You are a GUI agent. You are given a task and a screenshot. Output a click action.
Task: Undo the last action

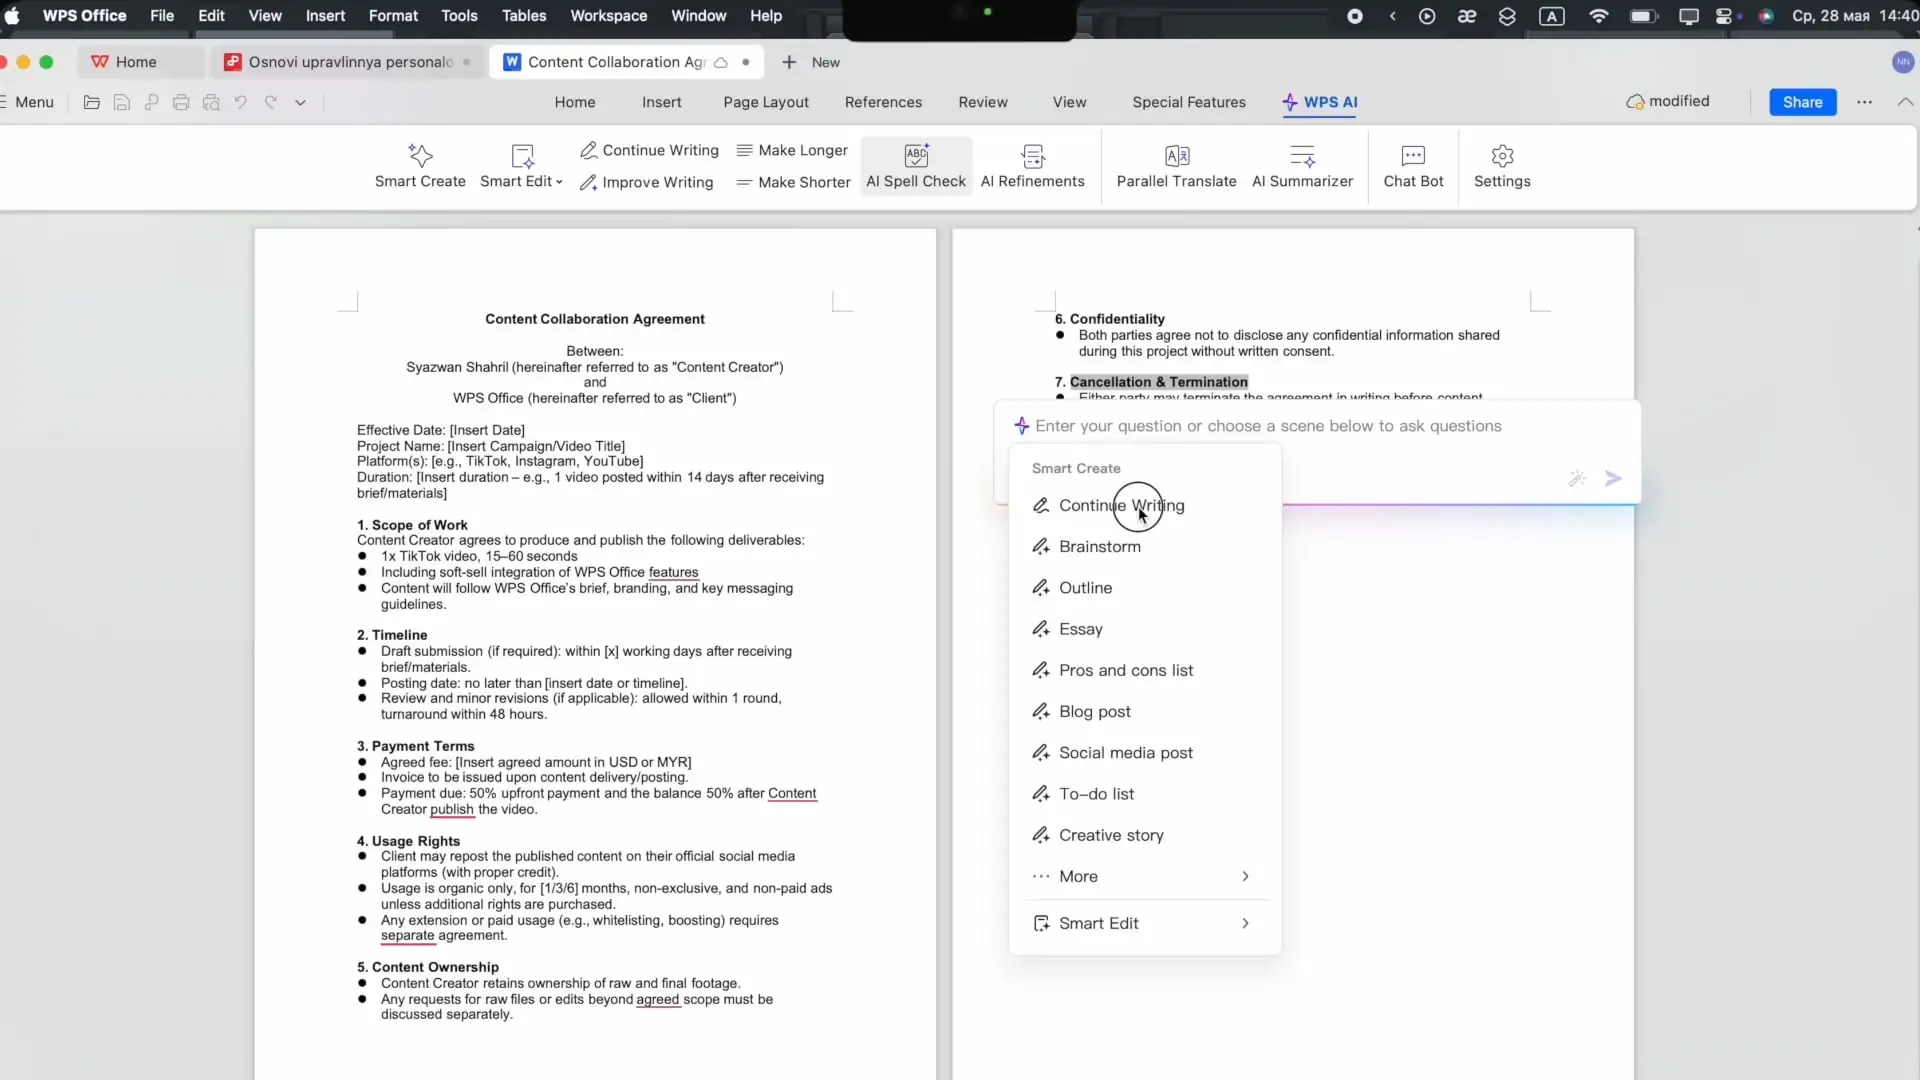point(240,102)
